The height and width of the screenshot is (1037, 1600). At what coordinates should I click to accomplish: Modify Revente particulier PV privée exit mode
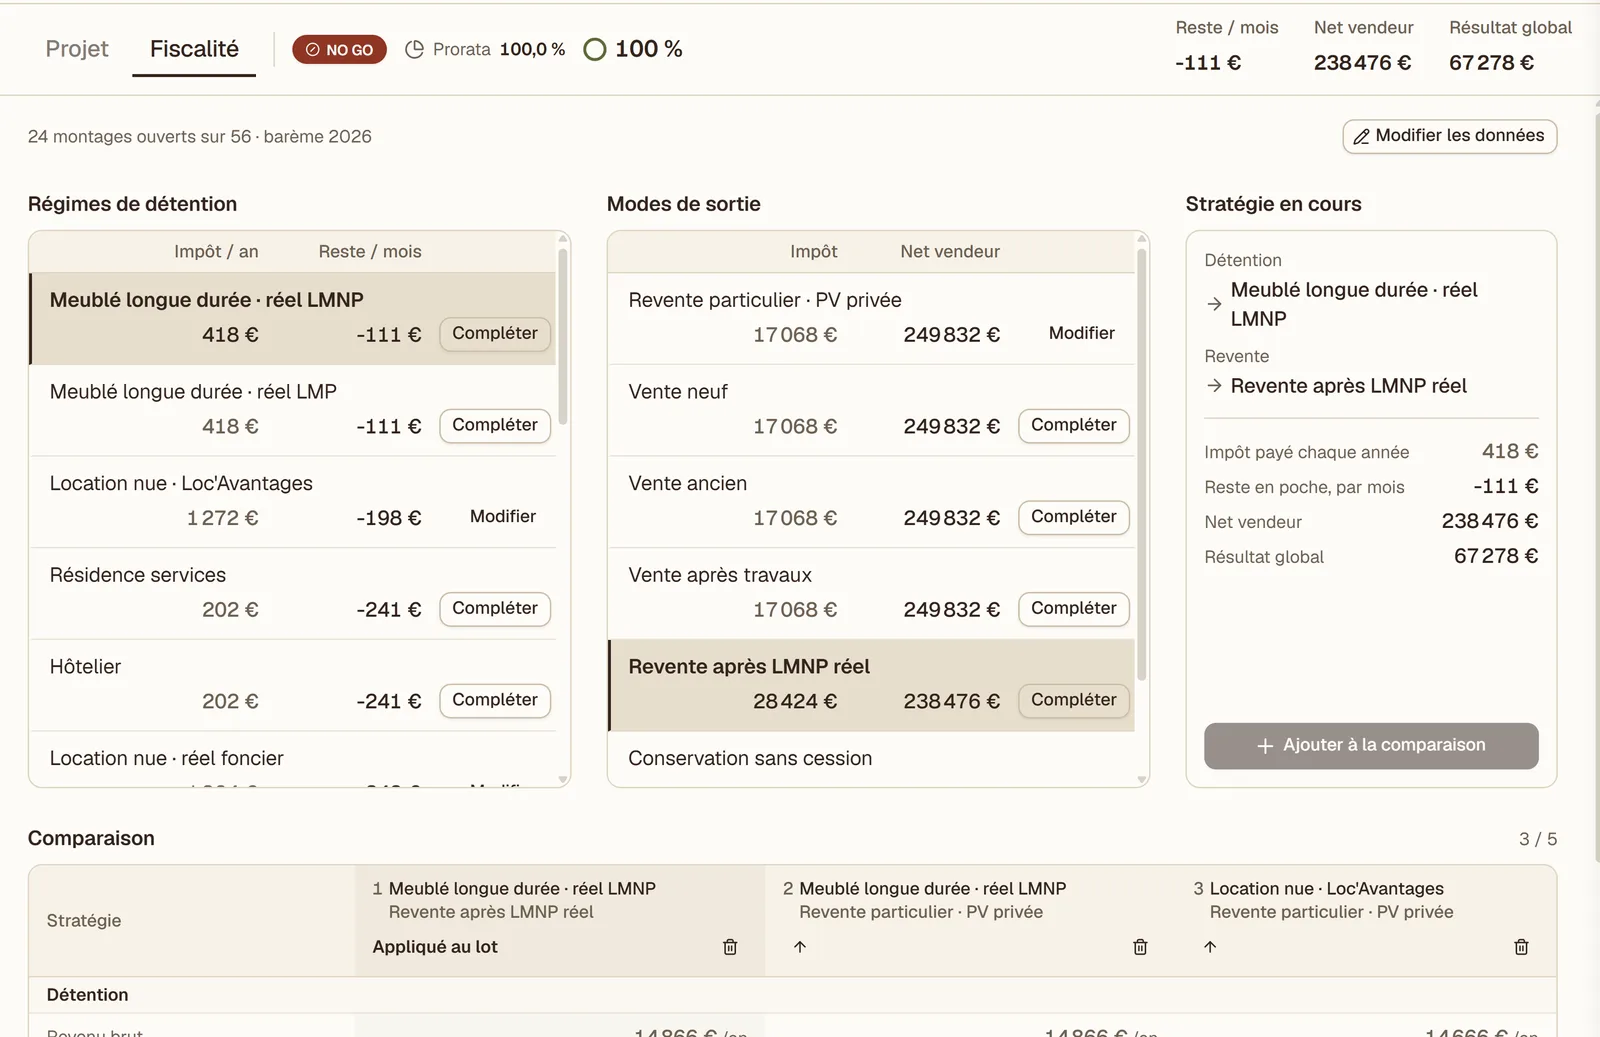(1081, 334)
